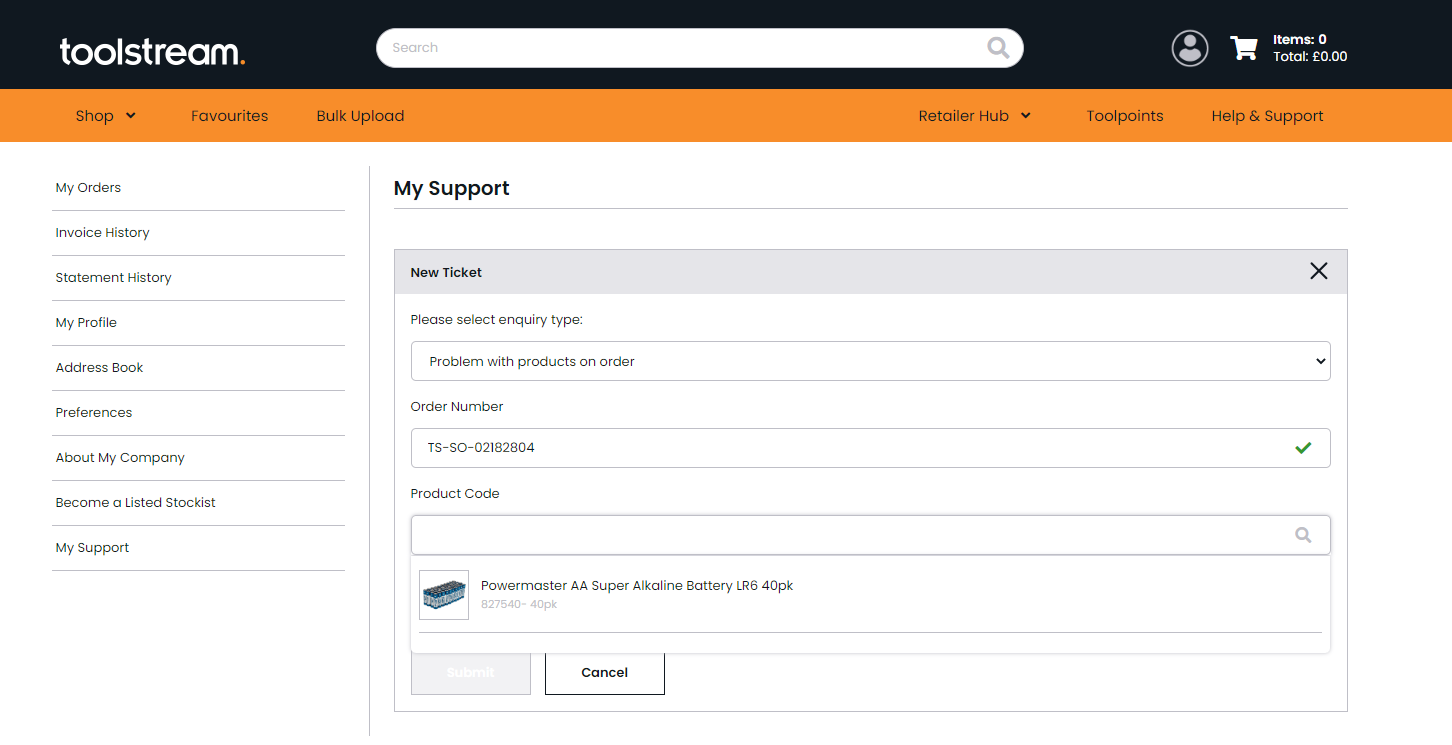1452x745 pixels.
Task: Open Favourites from the navigation bar
Action: (229, 115)
